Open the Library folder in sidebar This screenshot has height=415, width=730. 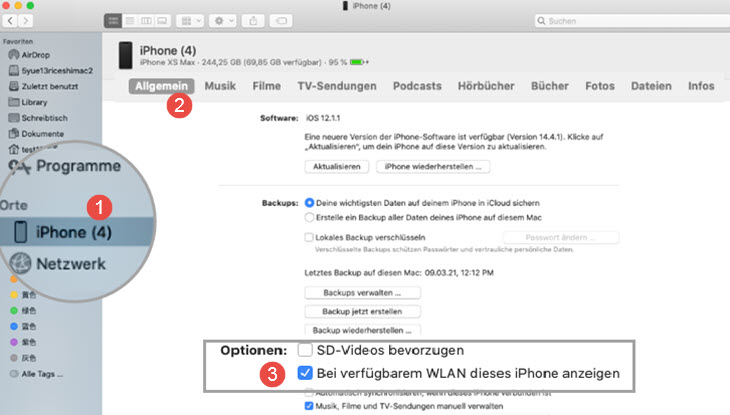(x=28, y=102)
